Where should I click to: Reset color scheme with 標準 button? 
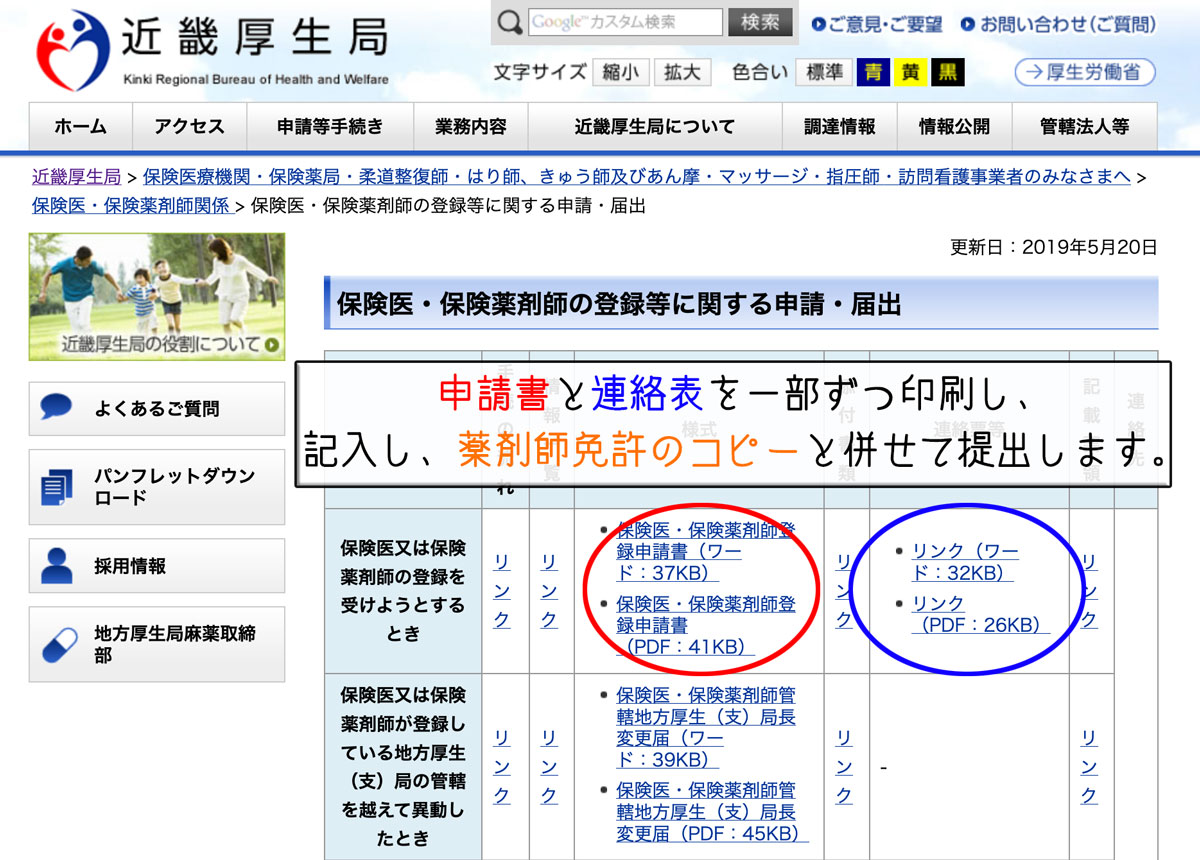tap(824, 72)
